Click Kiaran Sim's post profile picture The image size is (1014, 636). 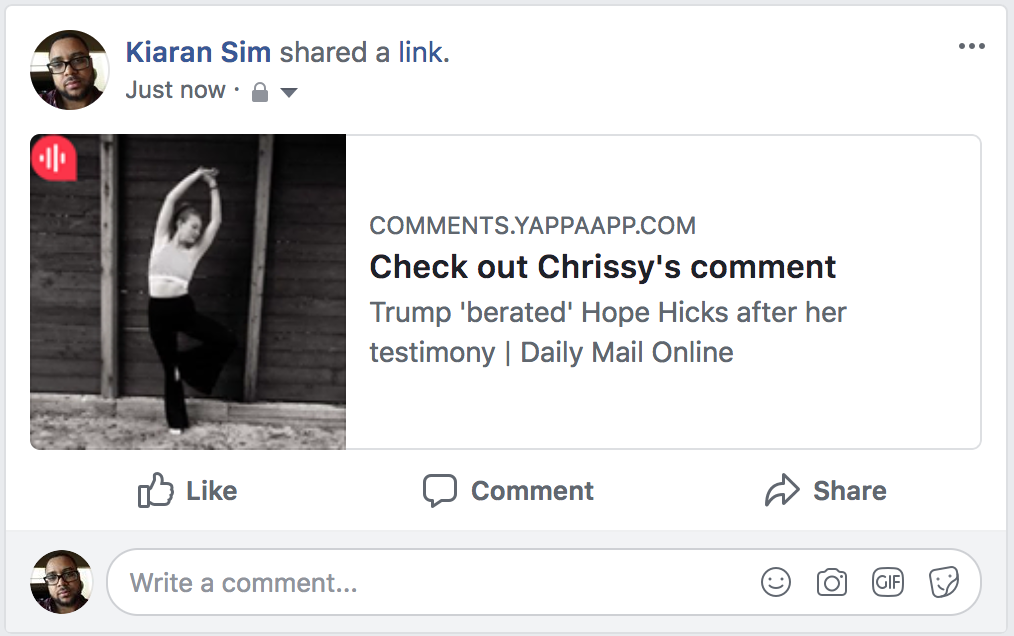(x=70, y=69)
